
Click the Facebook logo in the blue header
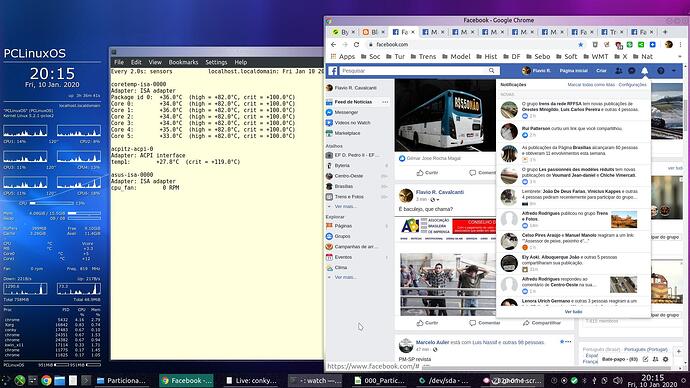pyautogui.click(x=334, y=71)
